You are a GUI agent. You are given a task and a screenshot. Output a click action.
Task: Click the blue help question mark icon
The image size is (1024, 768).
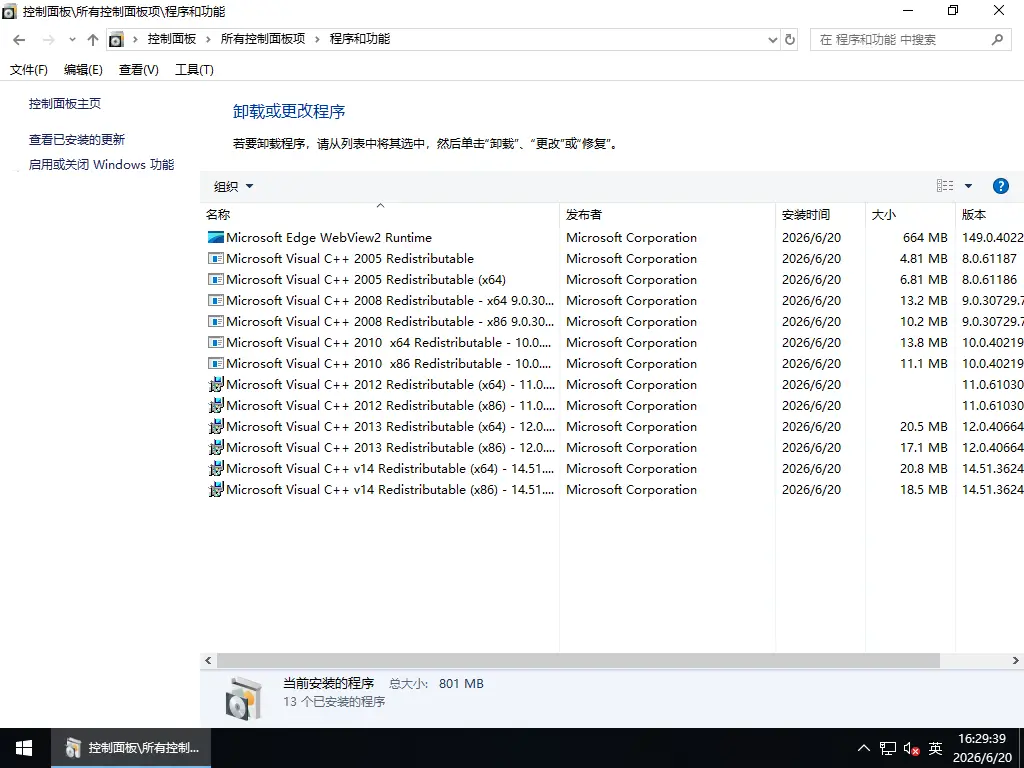[x=1000, y=186]
